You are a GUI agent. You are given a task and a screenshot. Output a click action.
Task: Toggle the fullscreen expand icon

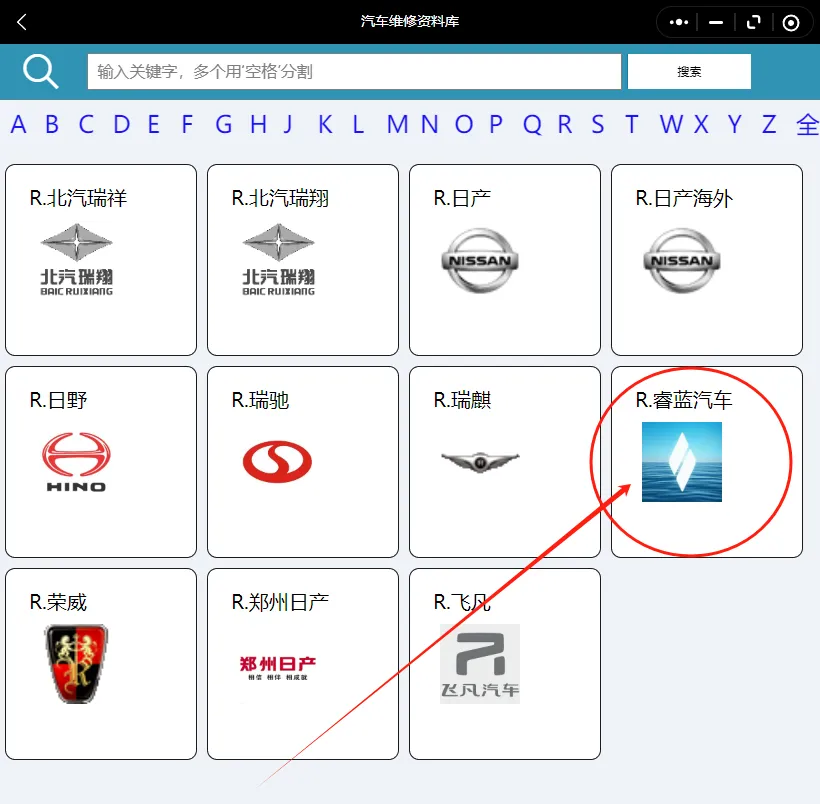(754, 22)
